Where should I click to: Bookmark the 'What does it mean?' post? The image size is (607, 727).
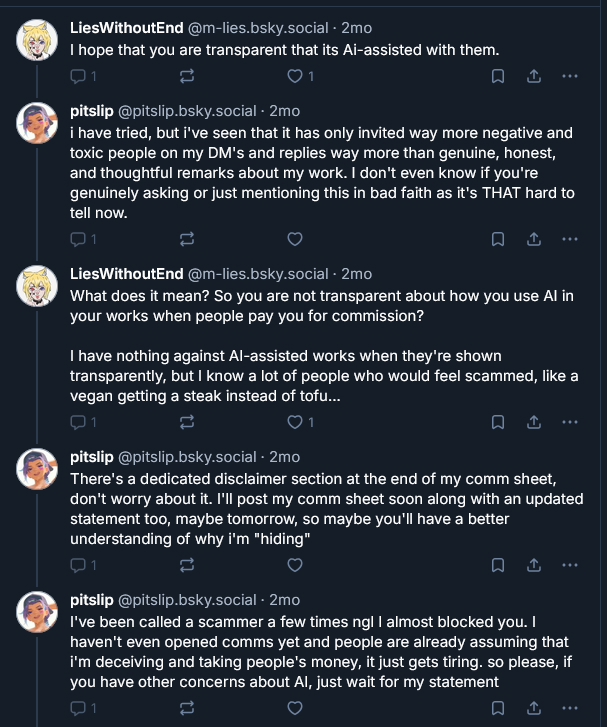click(x=498, y=422)
